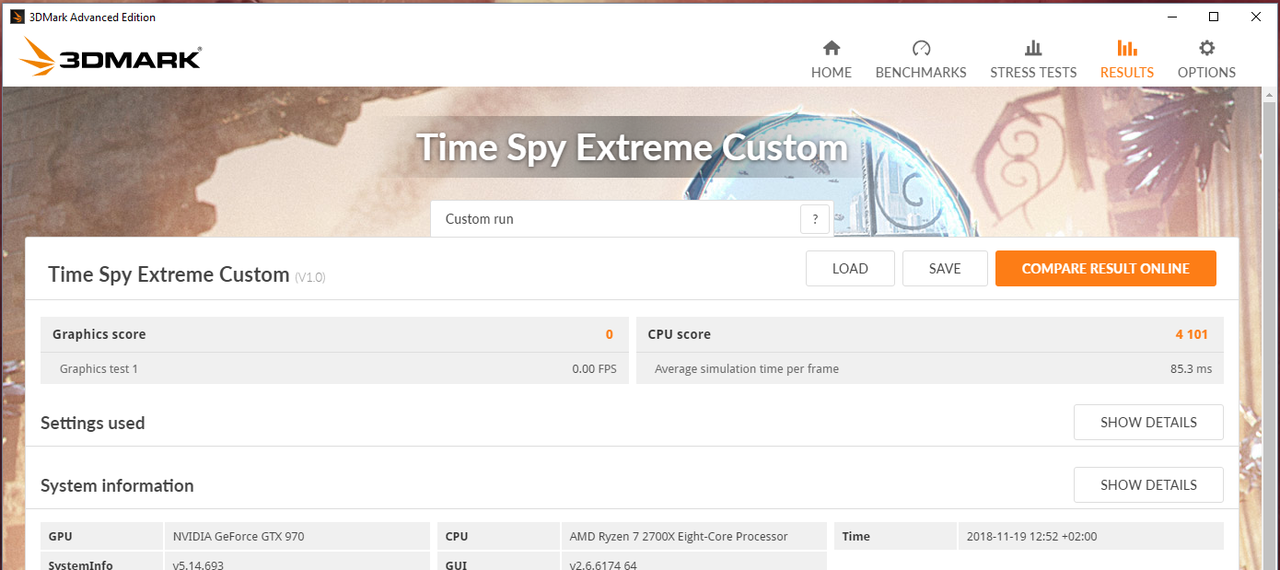Click the graphics score value 0

[609, 334]
